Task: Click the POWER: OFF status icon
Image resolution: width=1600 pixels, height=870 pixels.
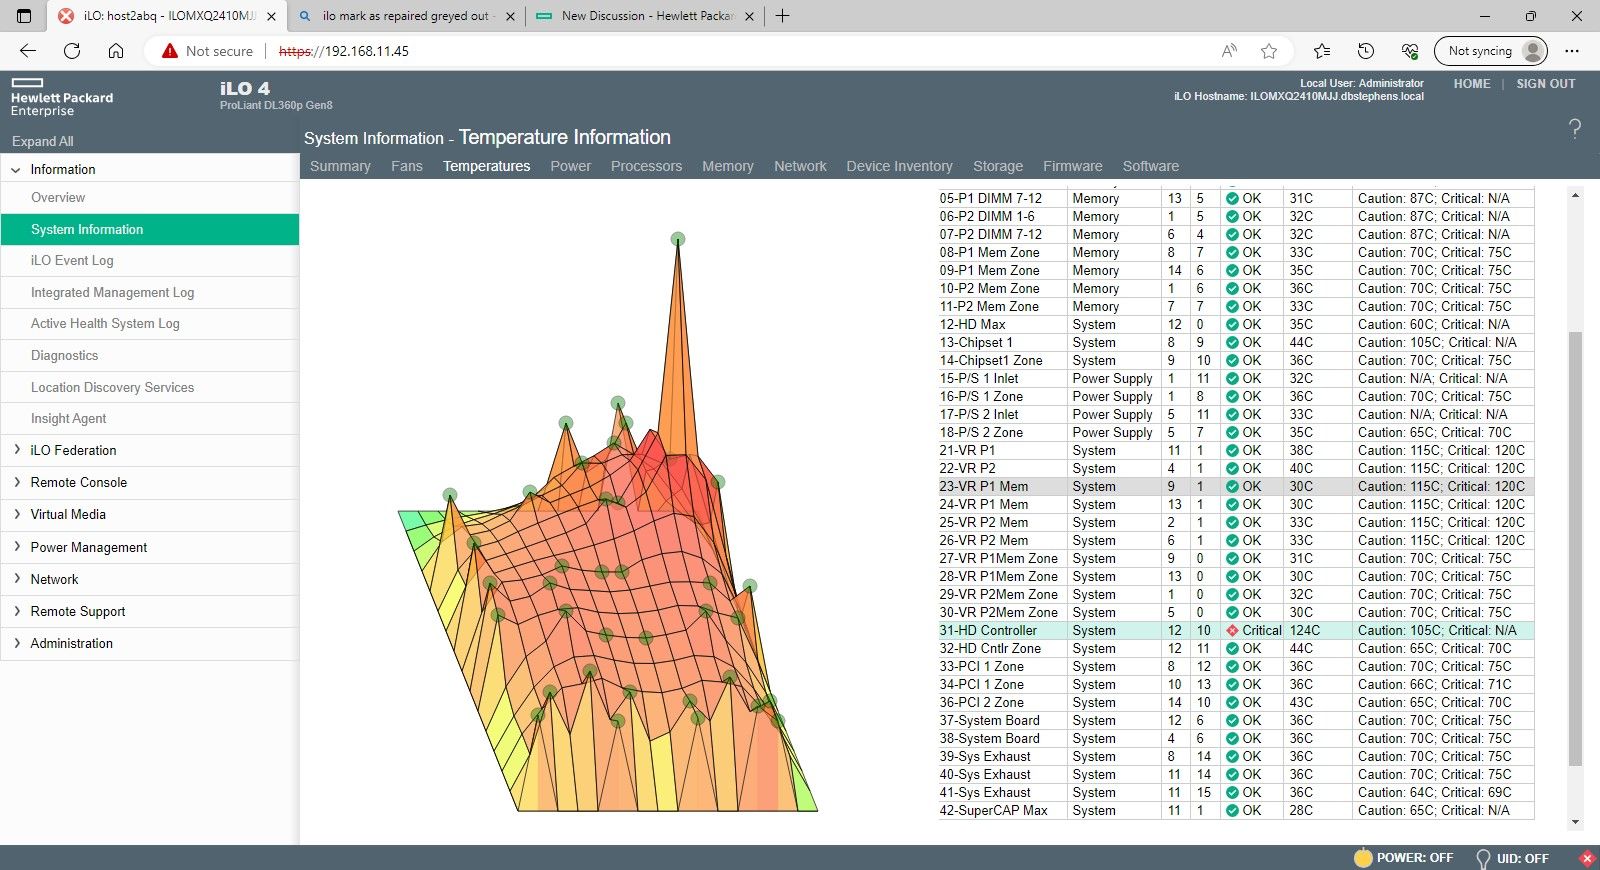Action: 1363,857
